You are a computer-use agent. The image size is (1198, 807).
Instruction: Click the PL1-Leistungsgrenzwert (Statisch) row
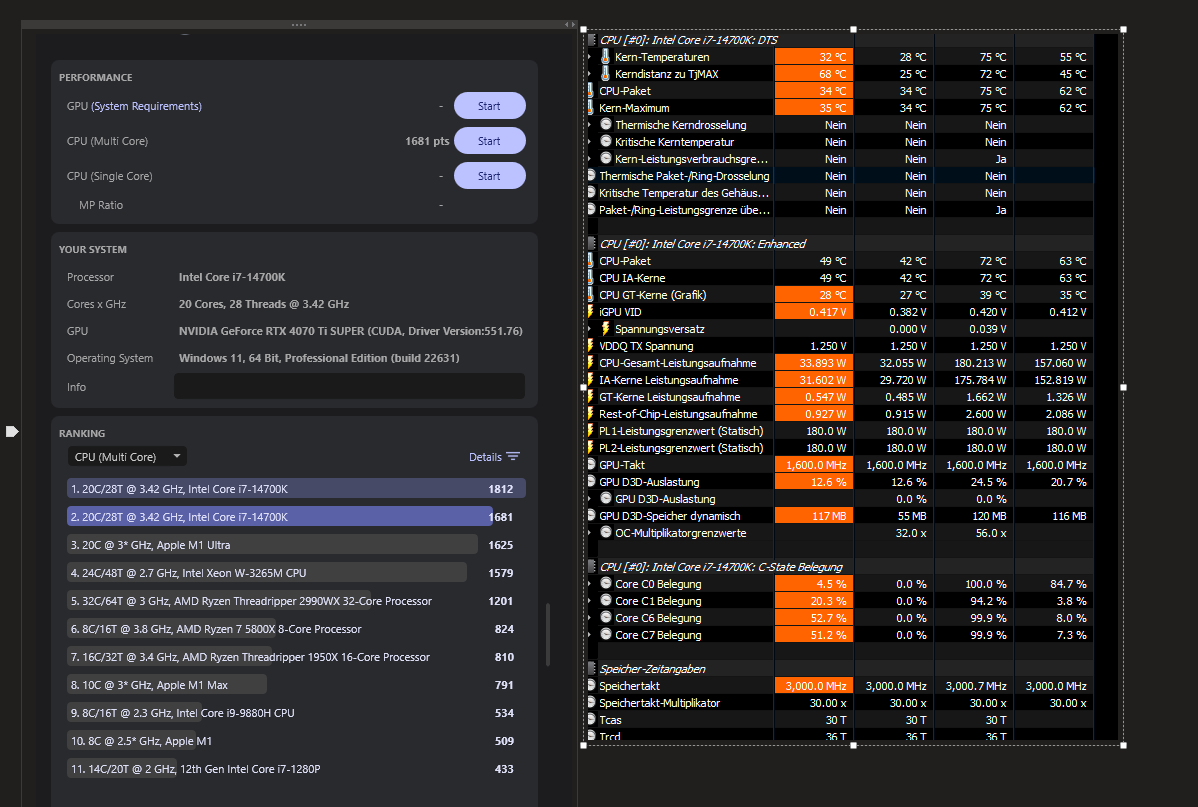coord(840,430)
